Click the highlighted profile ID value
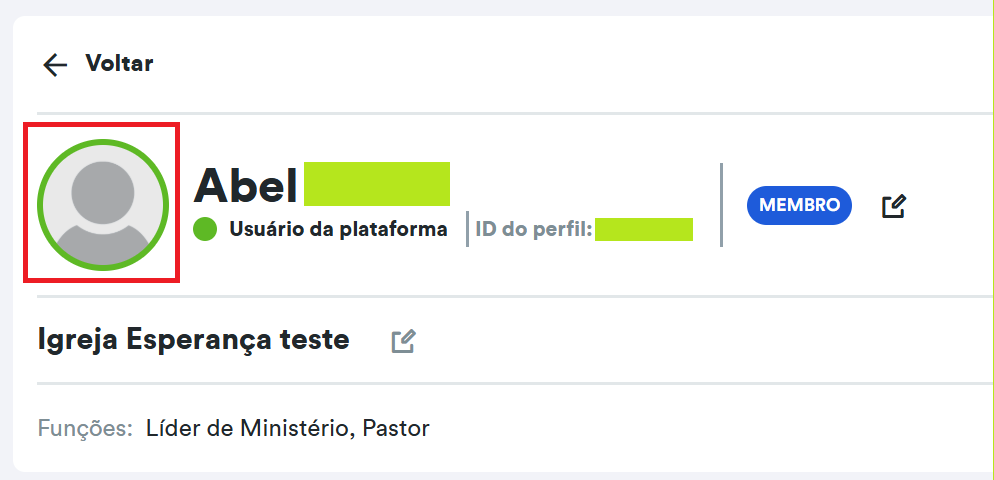 click(x=643, y=229)
